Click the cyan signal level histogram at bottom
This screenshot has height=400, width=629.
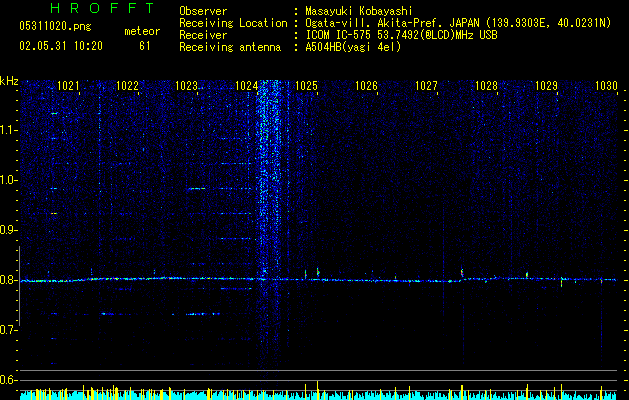coord(318,395)
